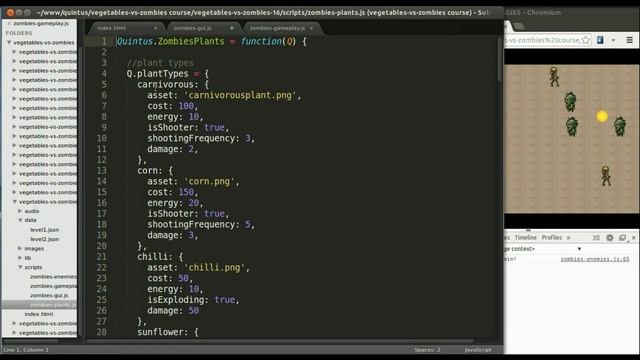Click the blue extension icon in Chromium
The height and width of the screenshot is (360, 640).
coord(600,40)
